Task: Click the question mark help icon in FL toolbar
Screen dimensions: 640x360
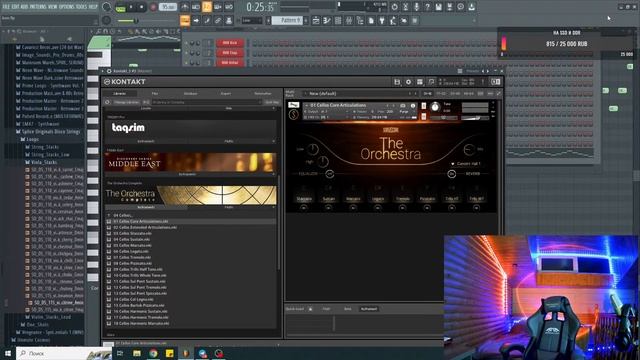Action: coord(427,7)
